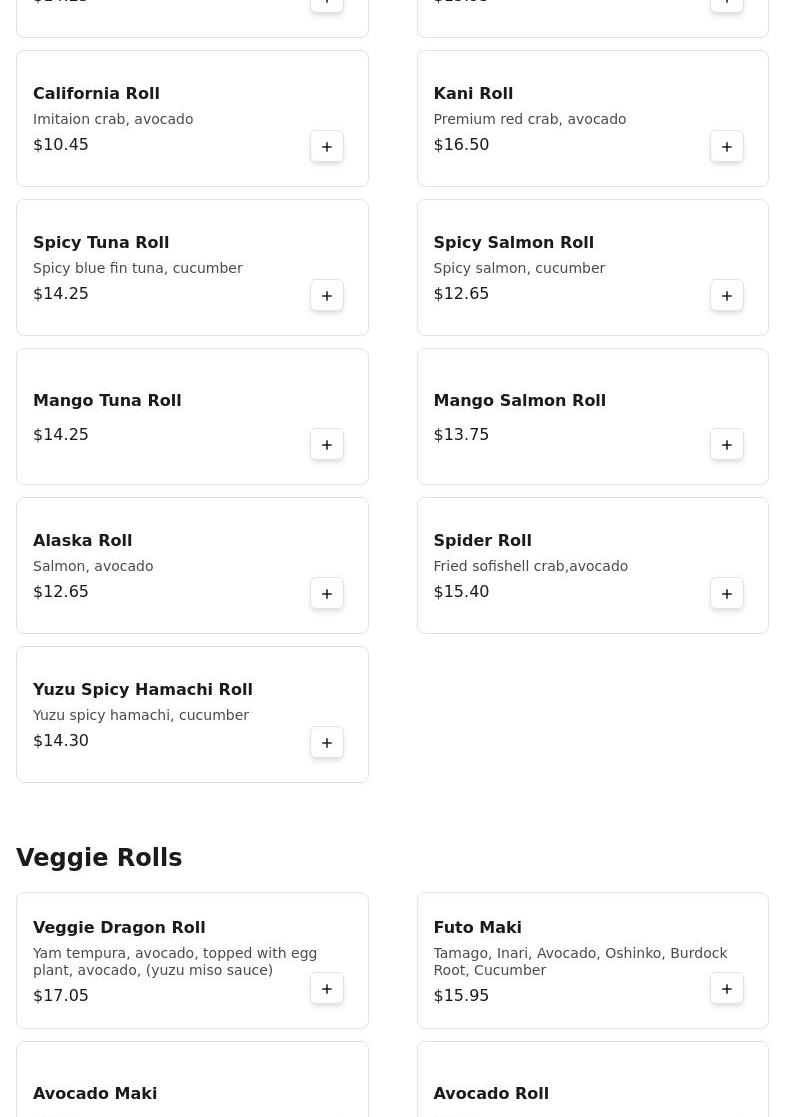This screenshot has height=1117, width=785.
Task: Click plus button for Veggie Dragon Roll
Action: (327, 989)
